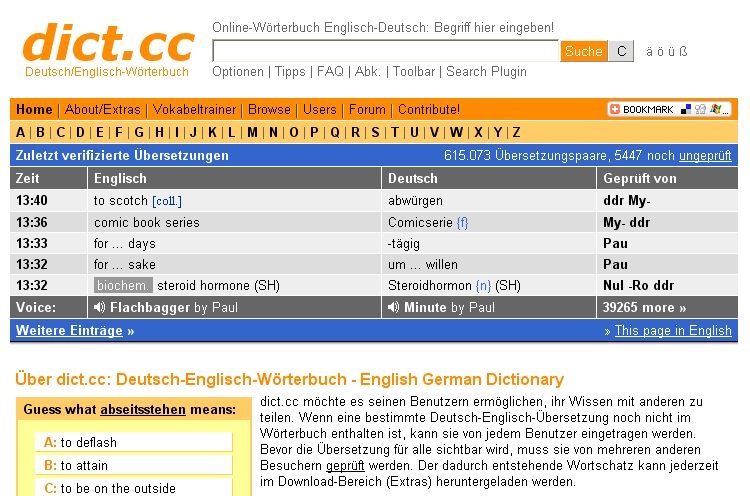Open verifier 'Pau' in the 13:33 row
This screenshot has height=496, width=750.
[x=615, y=243]
